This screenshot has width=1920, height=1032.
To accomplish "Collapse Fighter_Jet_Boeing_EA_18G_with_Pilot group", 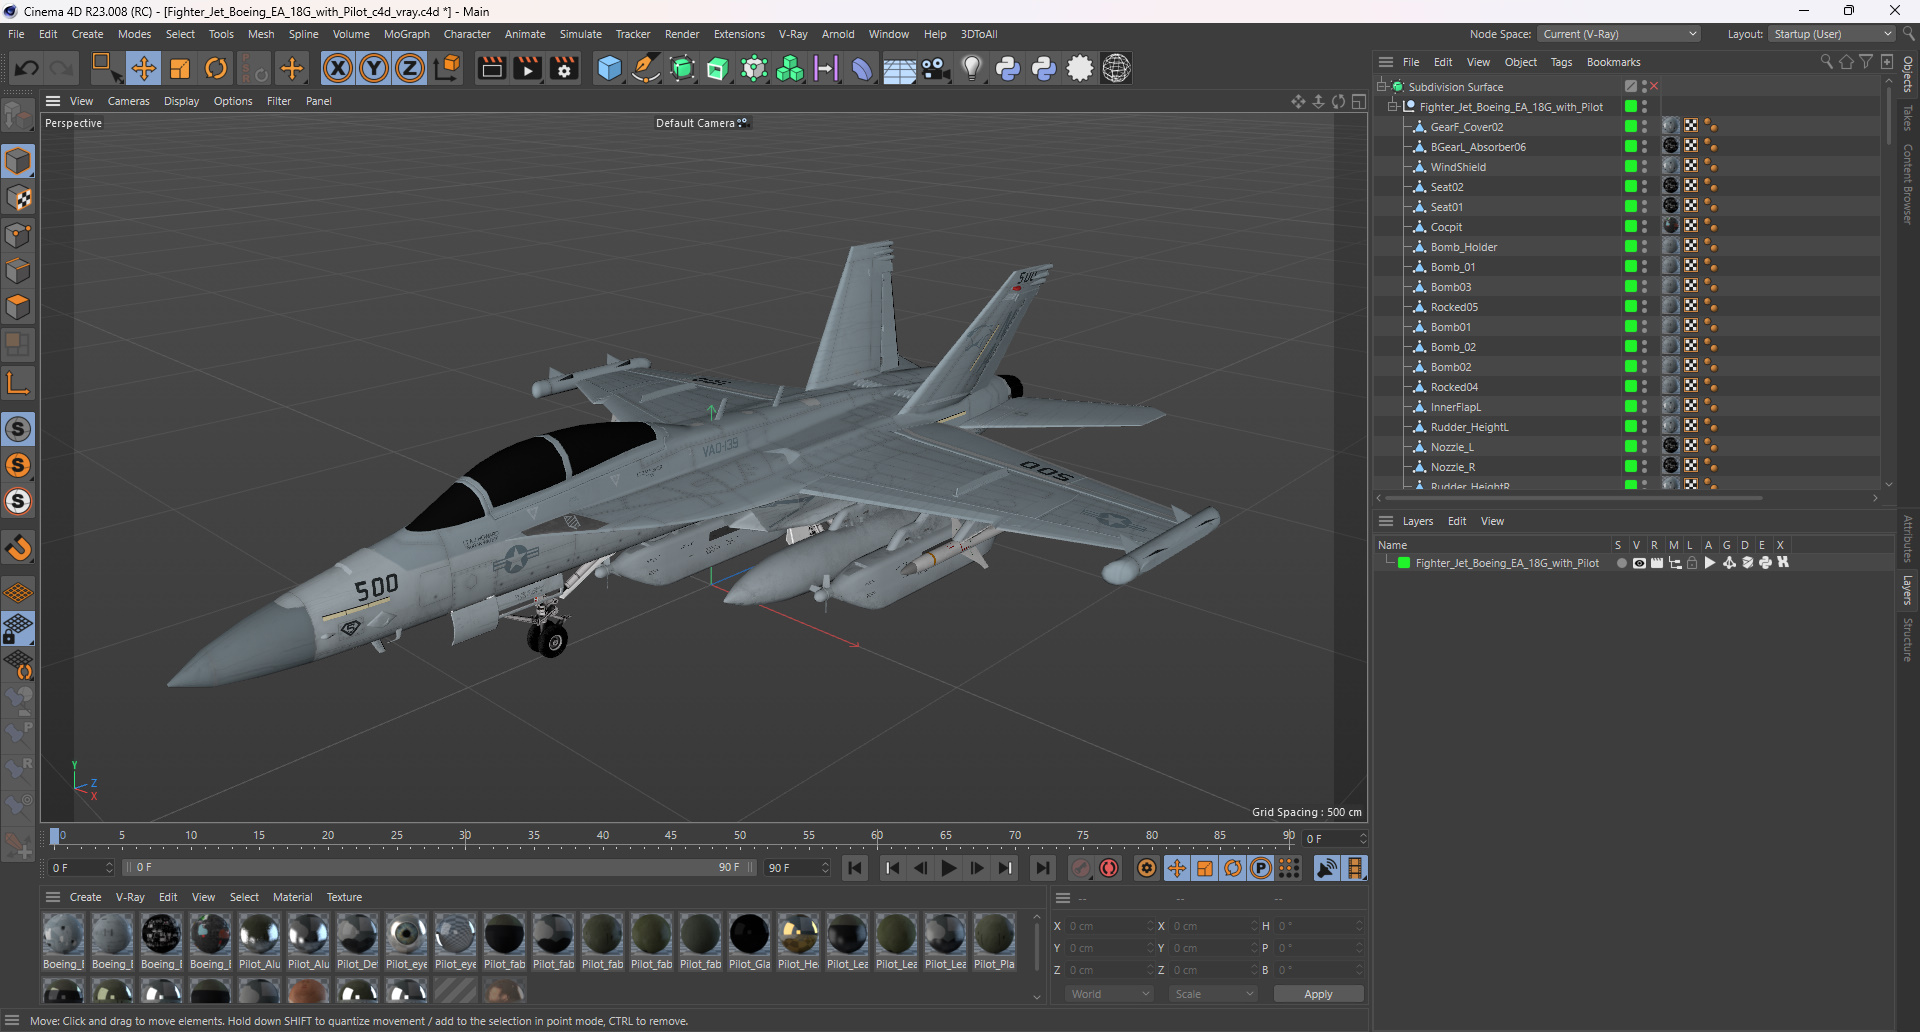I will 1393,106.
